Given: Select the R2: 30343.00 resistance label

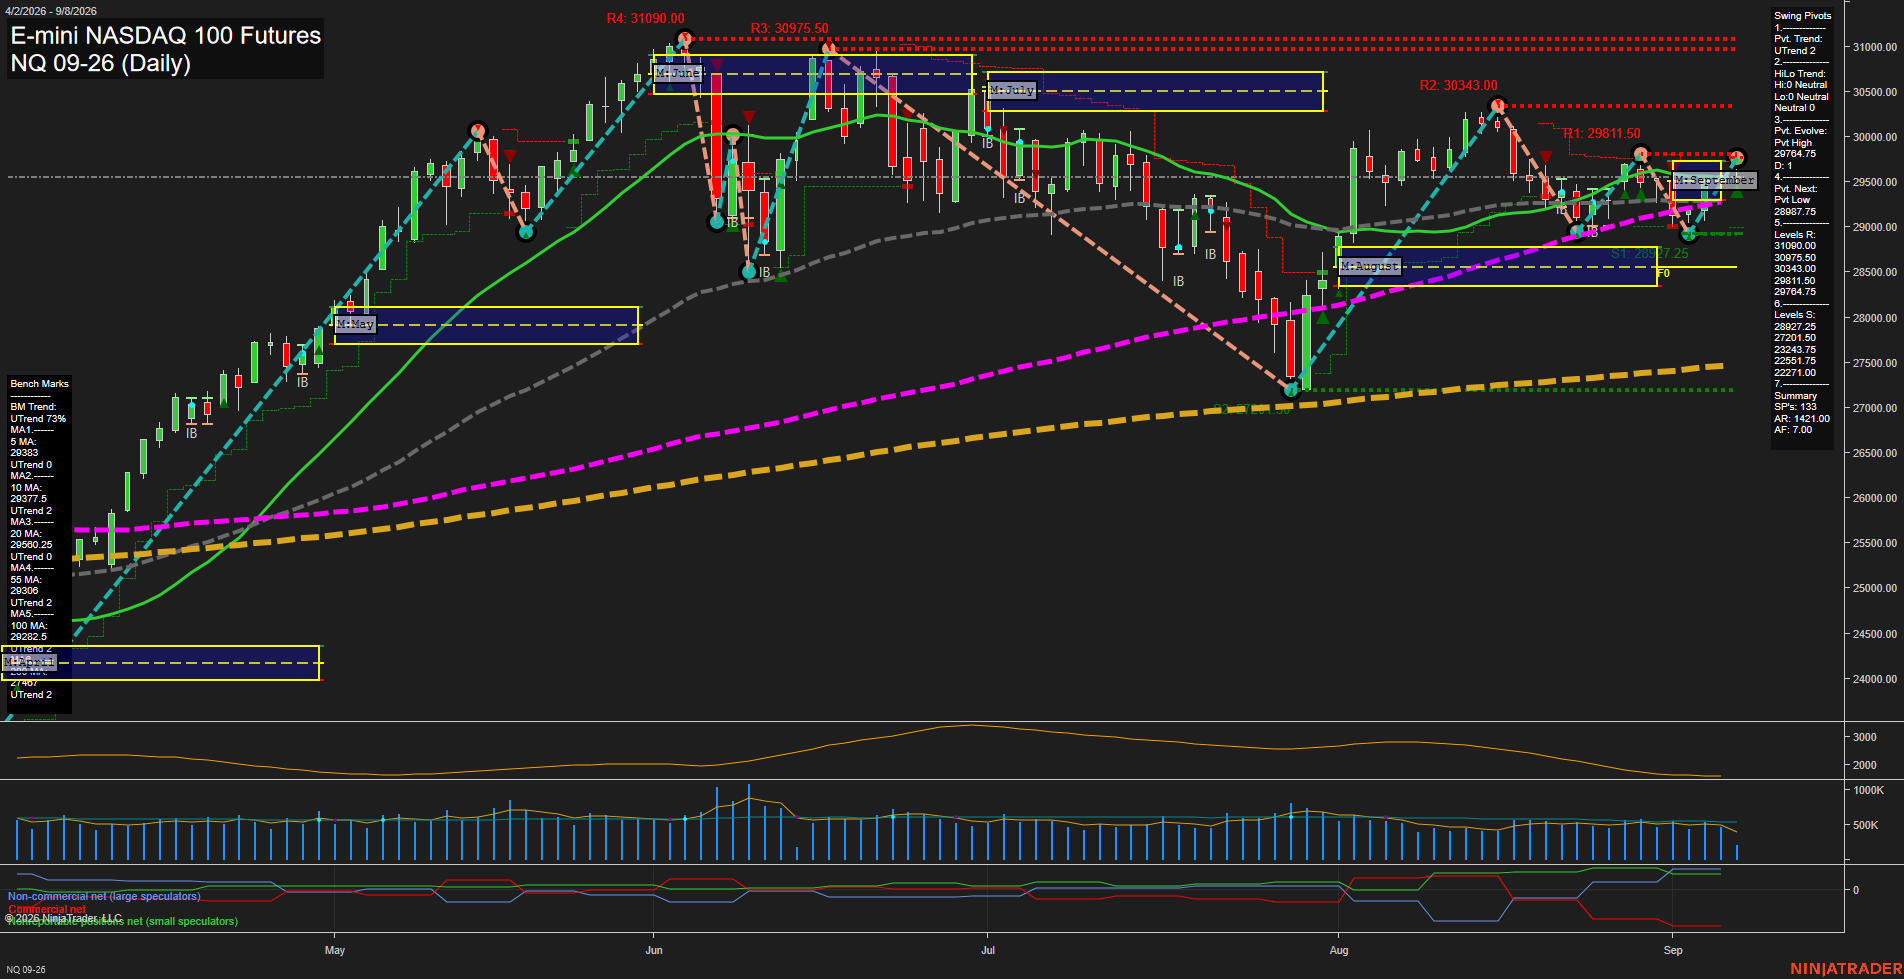Looking at the screenshot, I should click(1458, 86).
